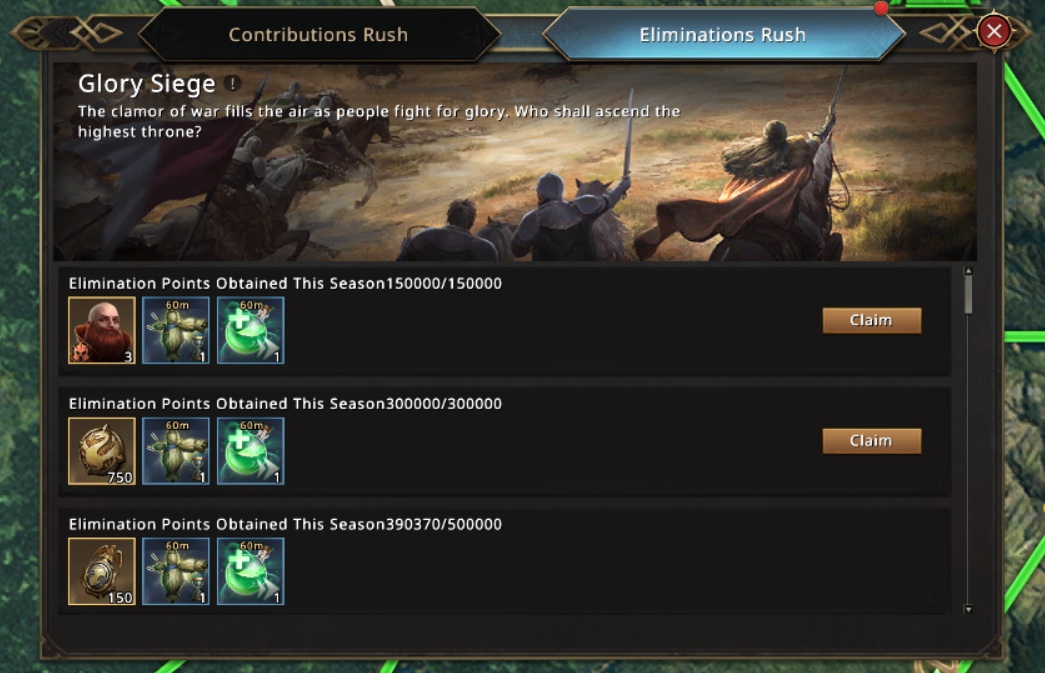1045x673 pixels.
Task: Claim the 300000 elimination points reward
Action: 871,441
